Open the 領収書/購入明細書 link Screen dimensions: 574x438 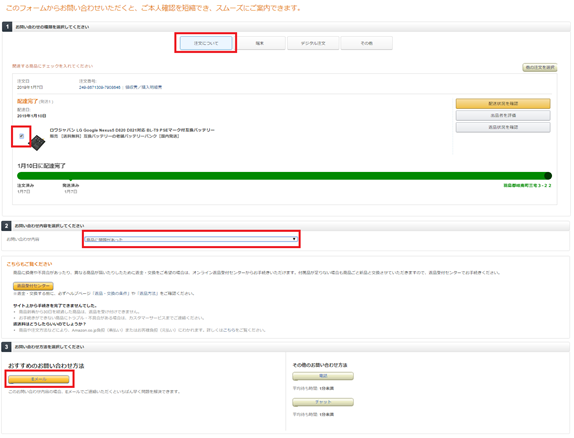[x=144, y=87]
